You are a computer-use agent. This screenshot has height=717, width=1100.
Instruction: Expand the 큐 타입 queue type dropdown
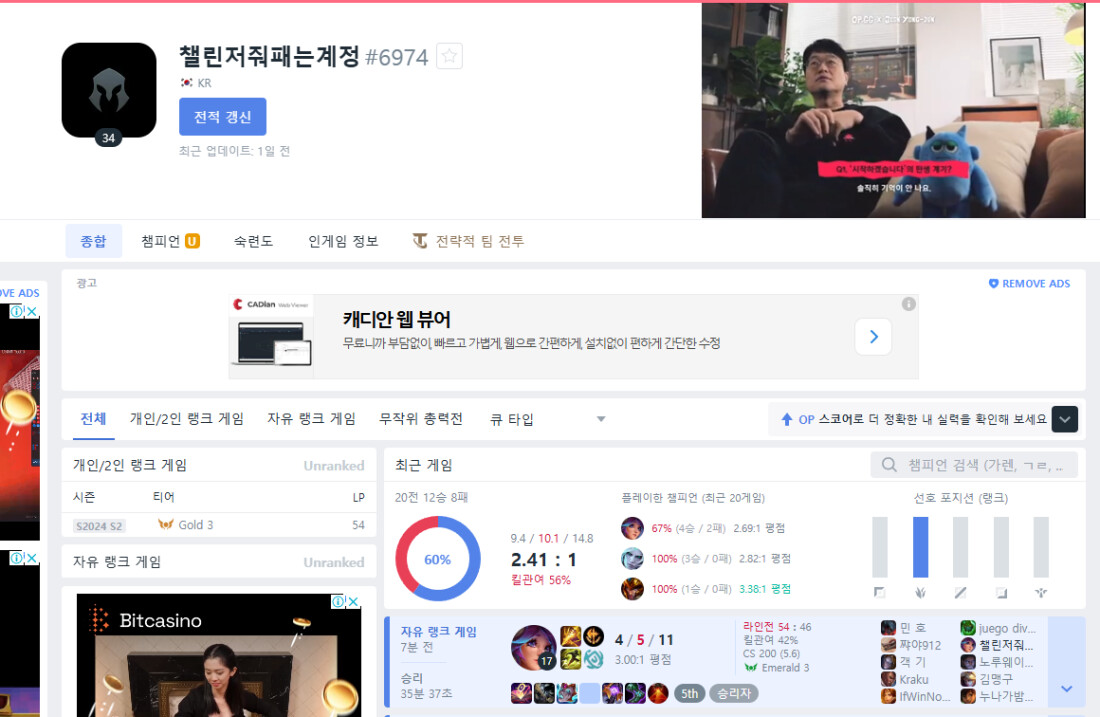tap(547, 419)
